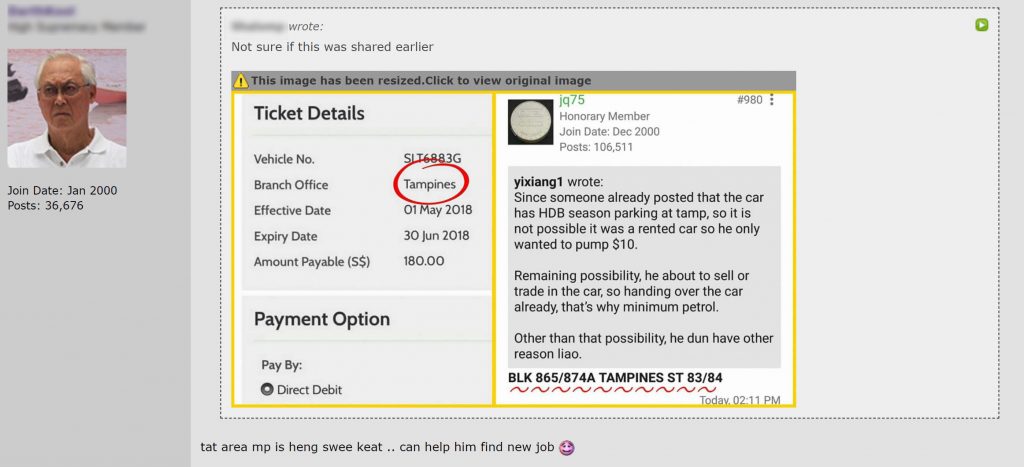This screenshot has width=1024, height=467.
Task: Click the green arrow icon in quote header
Action: (982, 25)
